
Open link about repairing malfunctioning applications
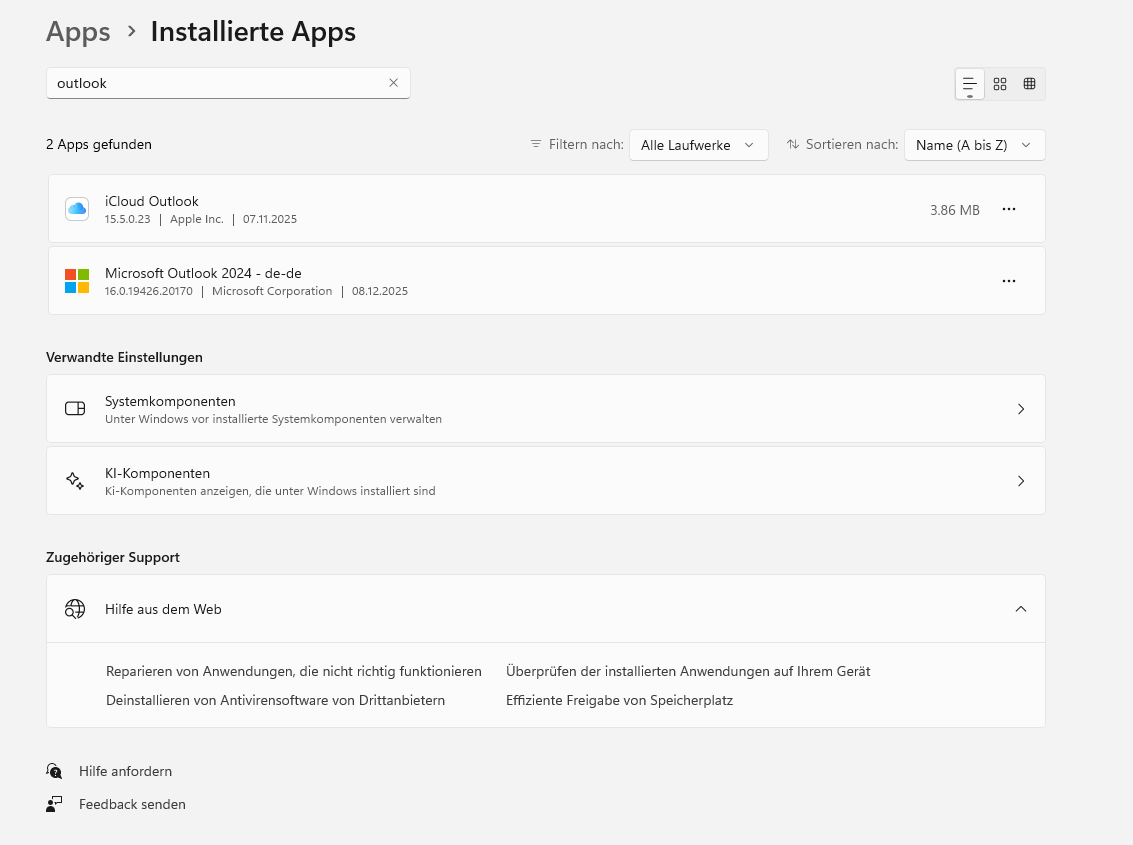293,671
